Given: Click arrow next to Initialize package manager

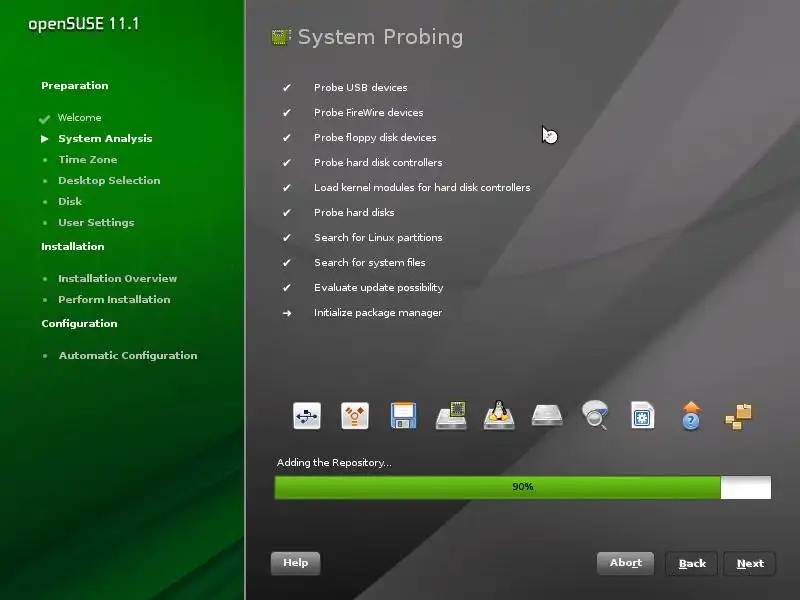Looking at the screenshot, I should click(287, 313).
